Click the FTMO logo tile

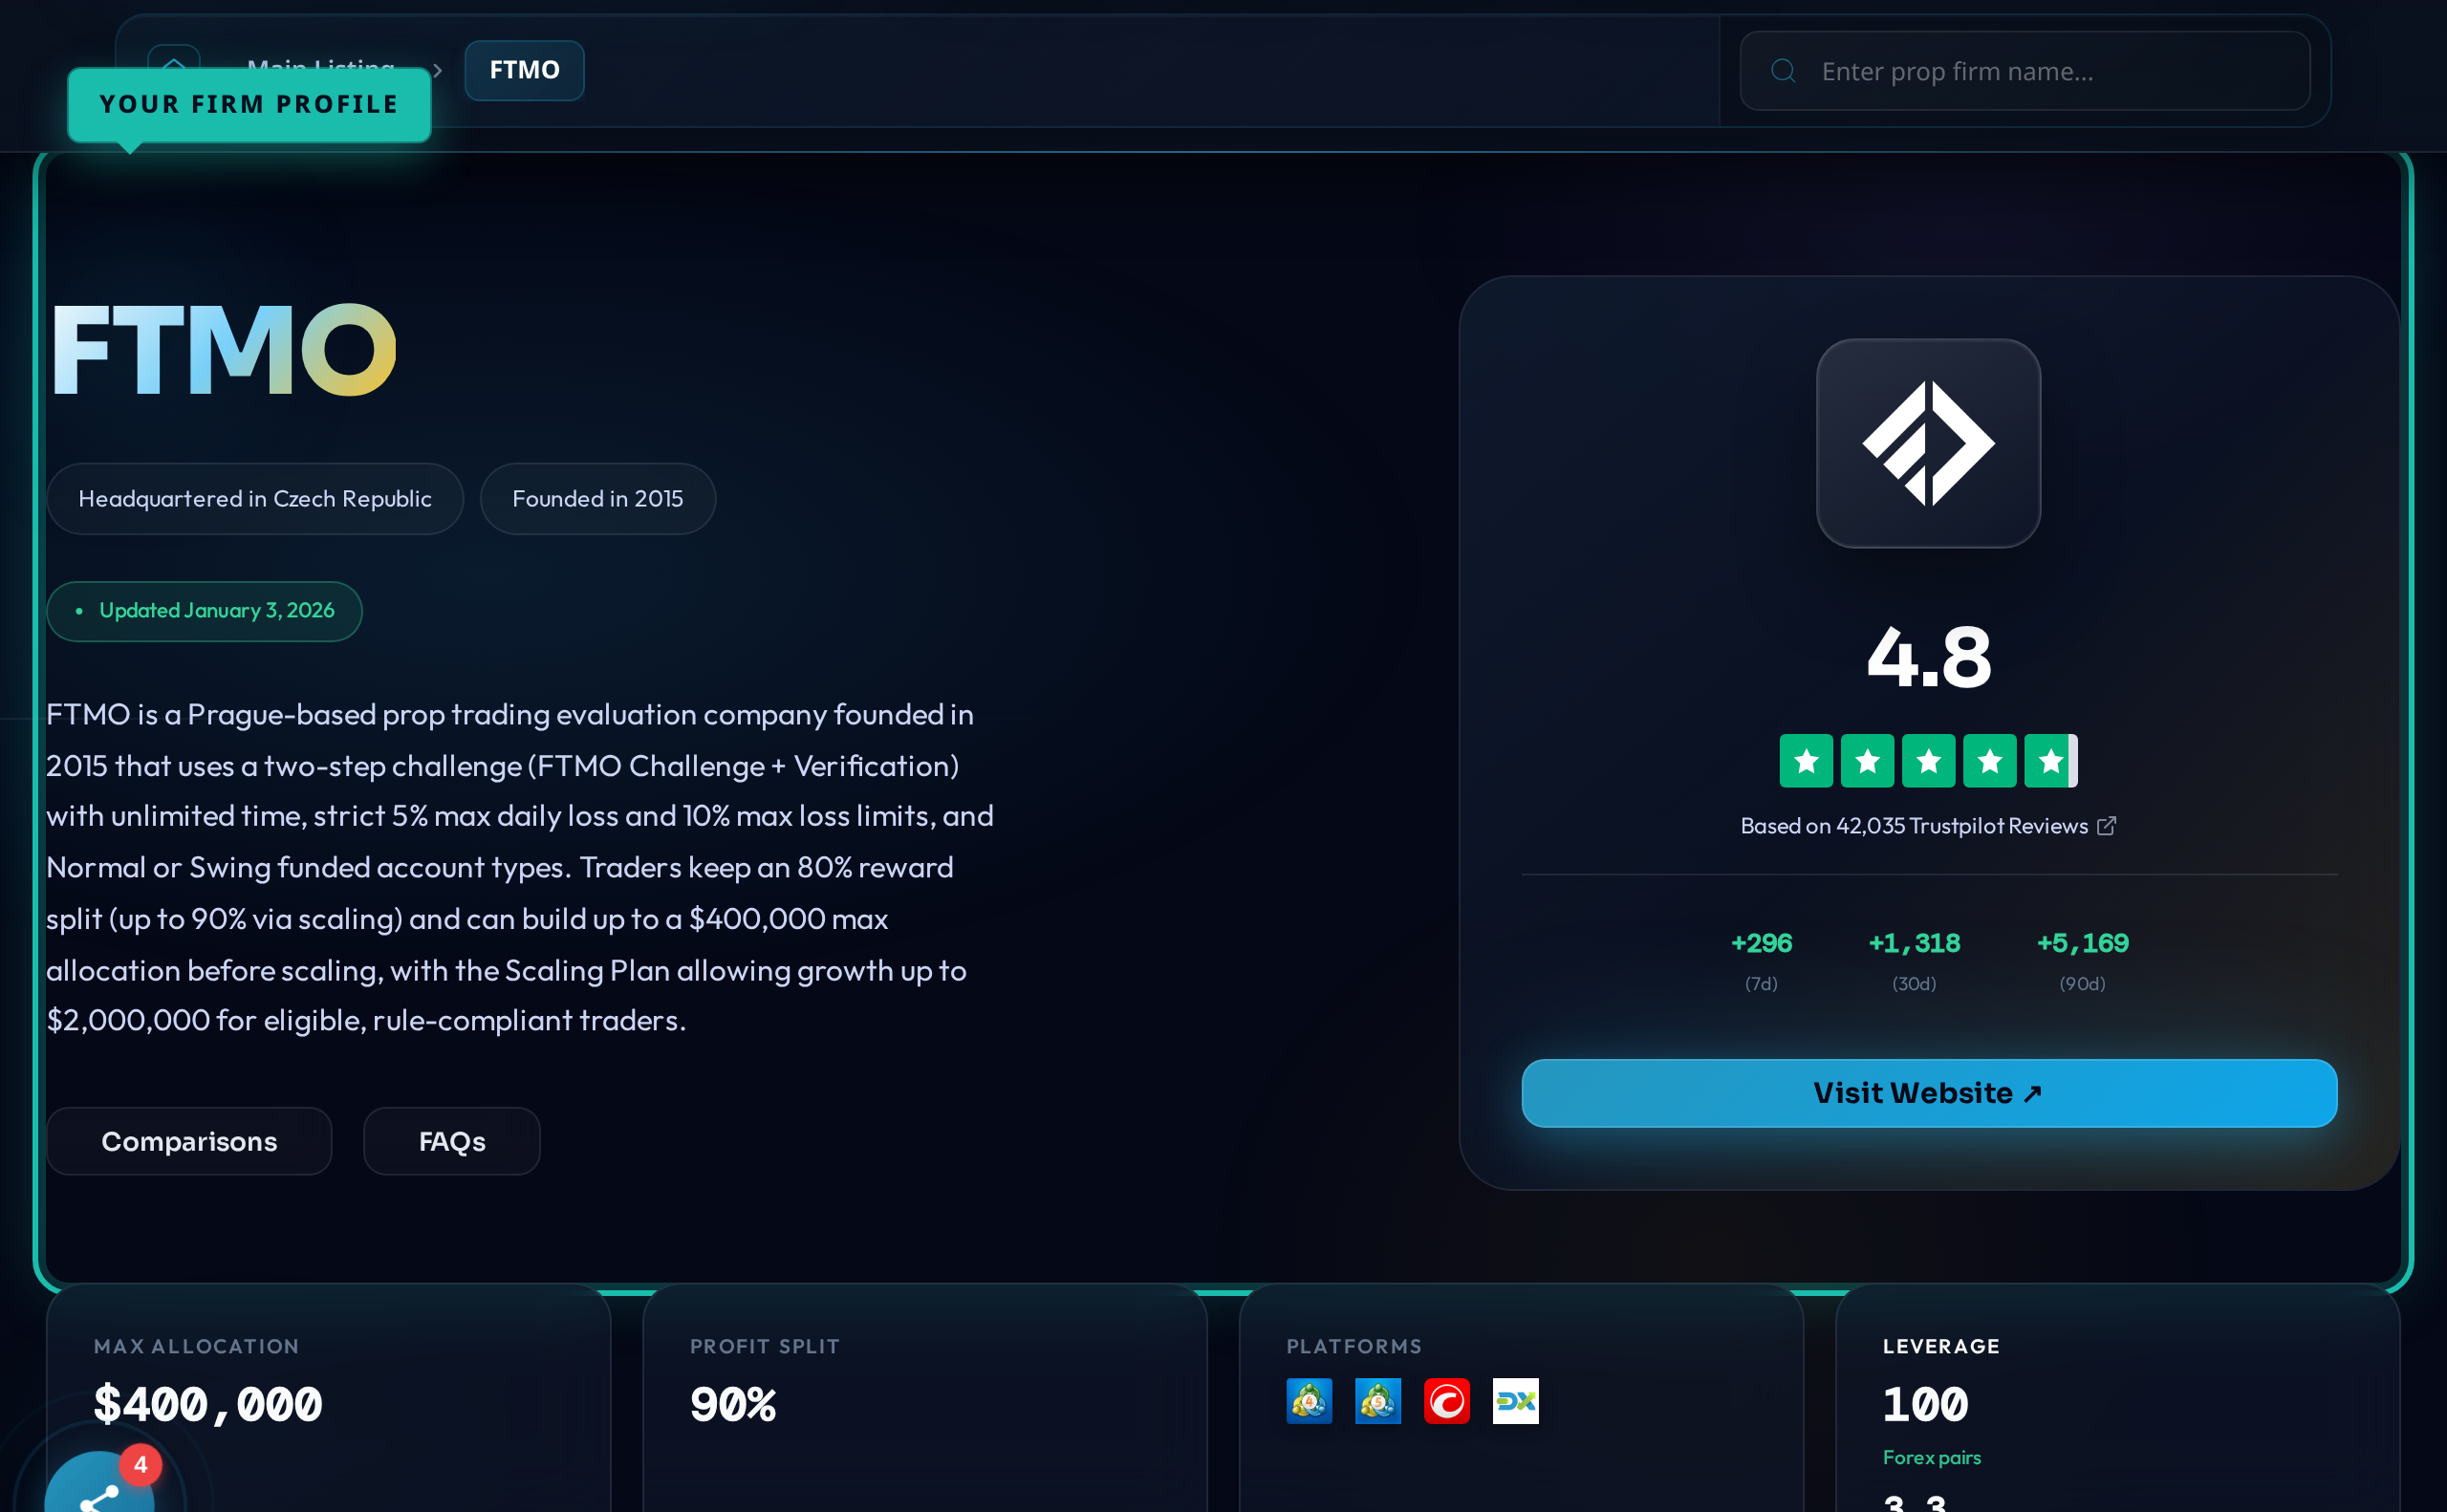(x=1929, y=443)
